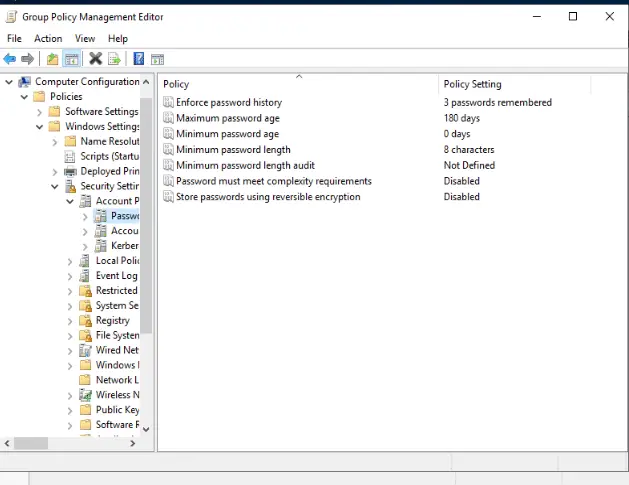629x485 pixels.
Task: Sort by the Policy Setting column header
Action: pos(515,84)
